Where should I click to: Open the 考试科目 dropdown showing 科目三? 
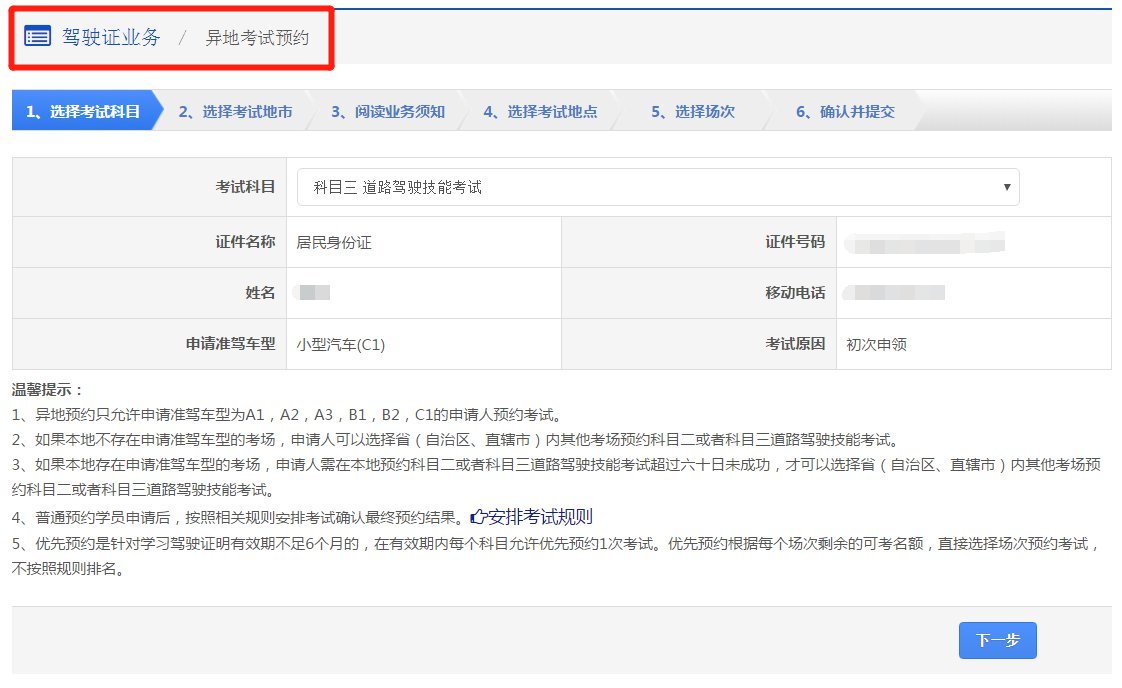point(657,187)
